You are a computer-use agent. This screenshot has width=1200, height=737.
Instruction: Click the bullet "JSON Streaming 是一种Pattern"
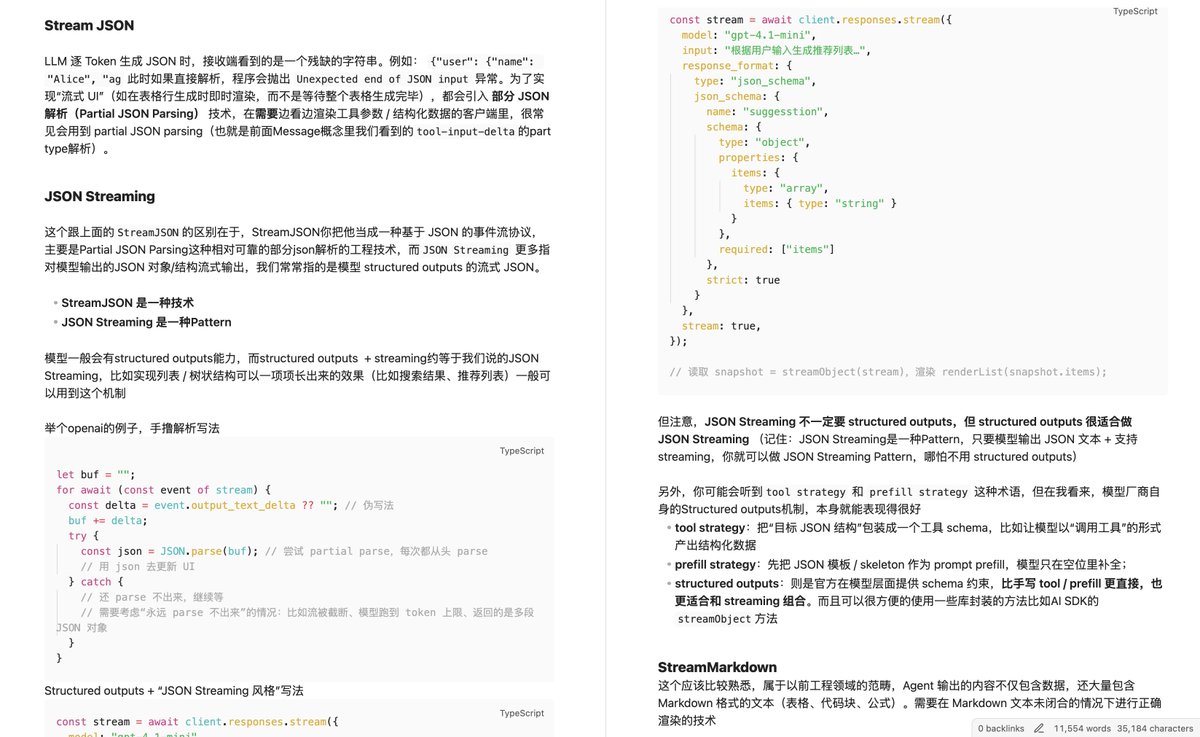[146, 322]
